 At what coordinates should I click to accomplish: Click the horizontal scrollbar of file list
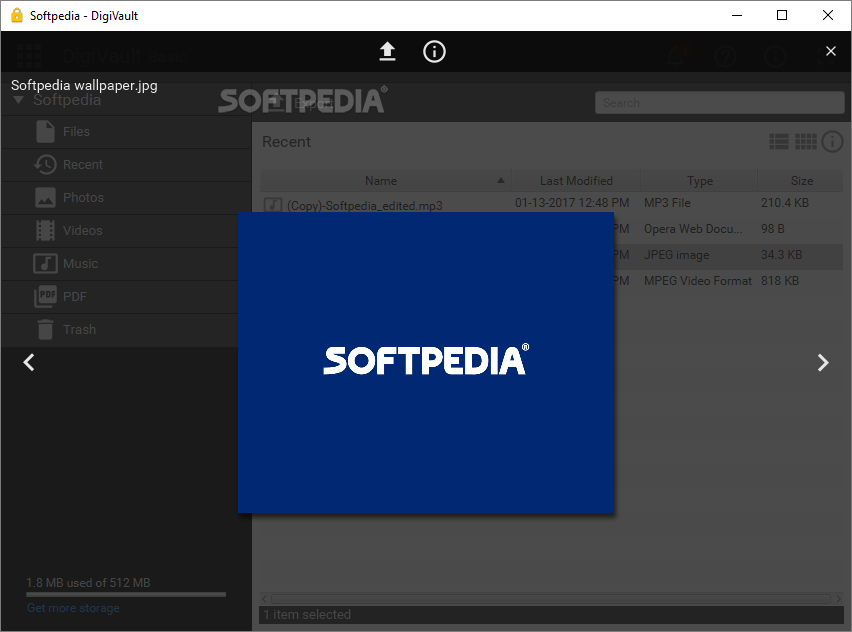coord(551,599)
